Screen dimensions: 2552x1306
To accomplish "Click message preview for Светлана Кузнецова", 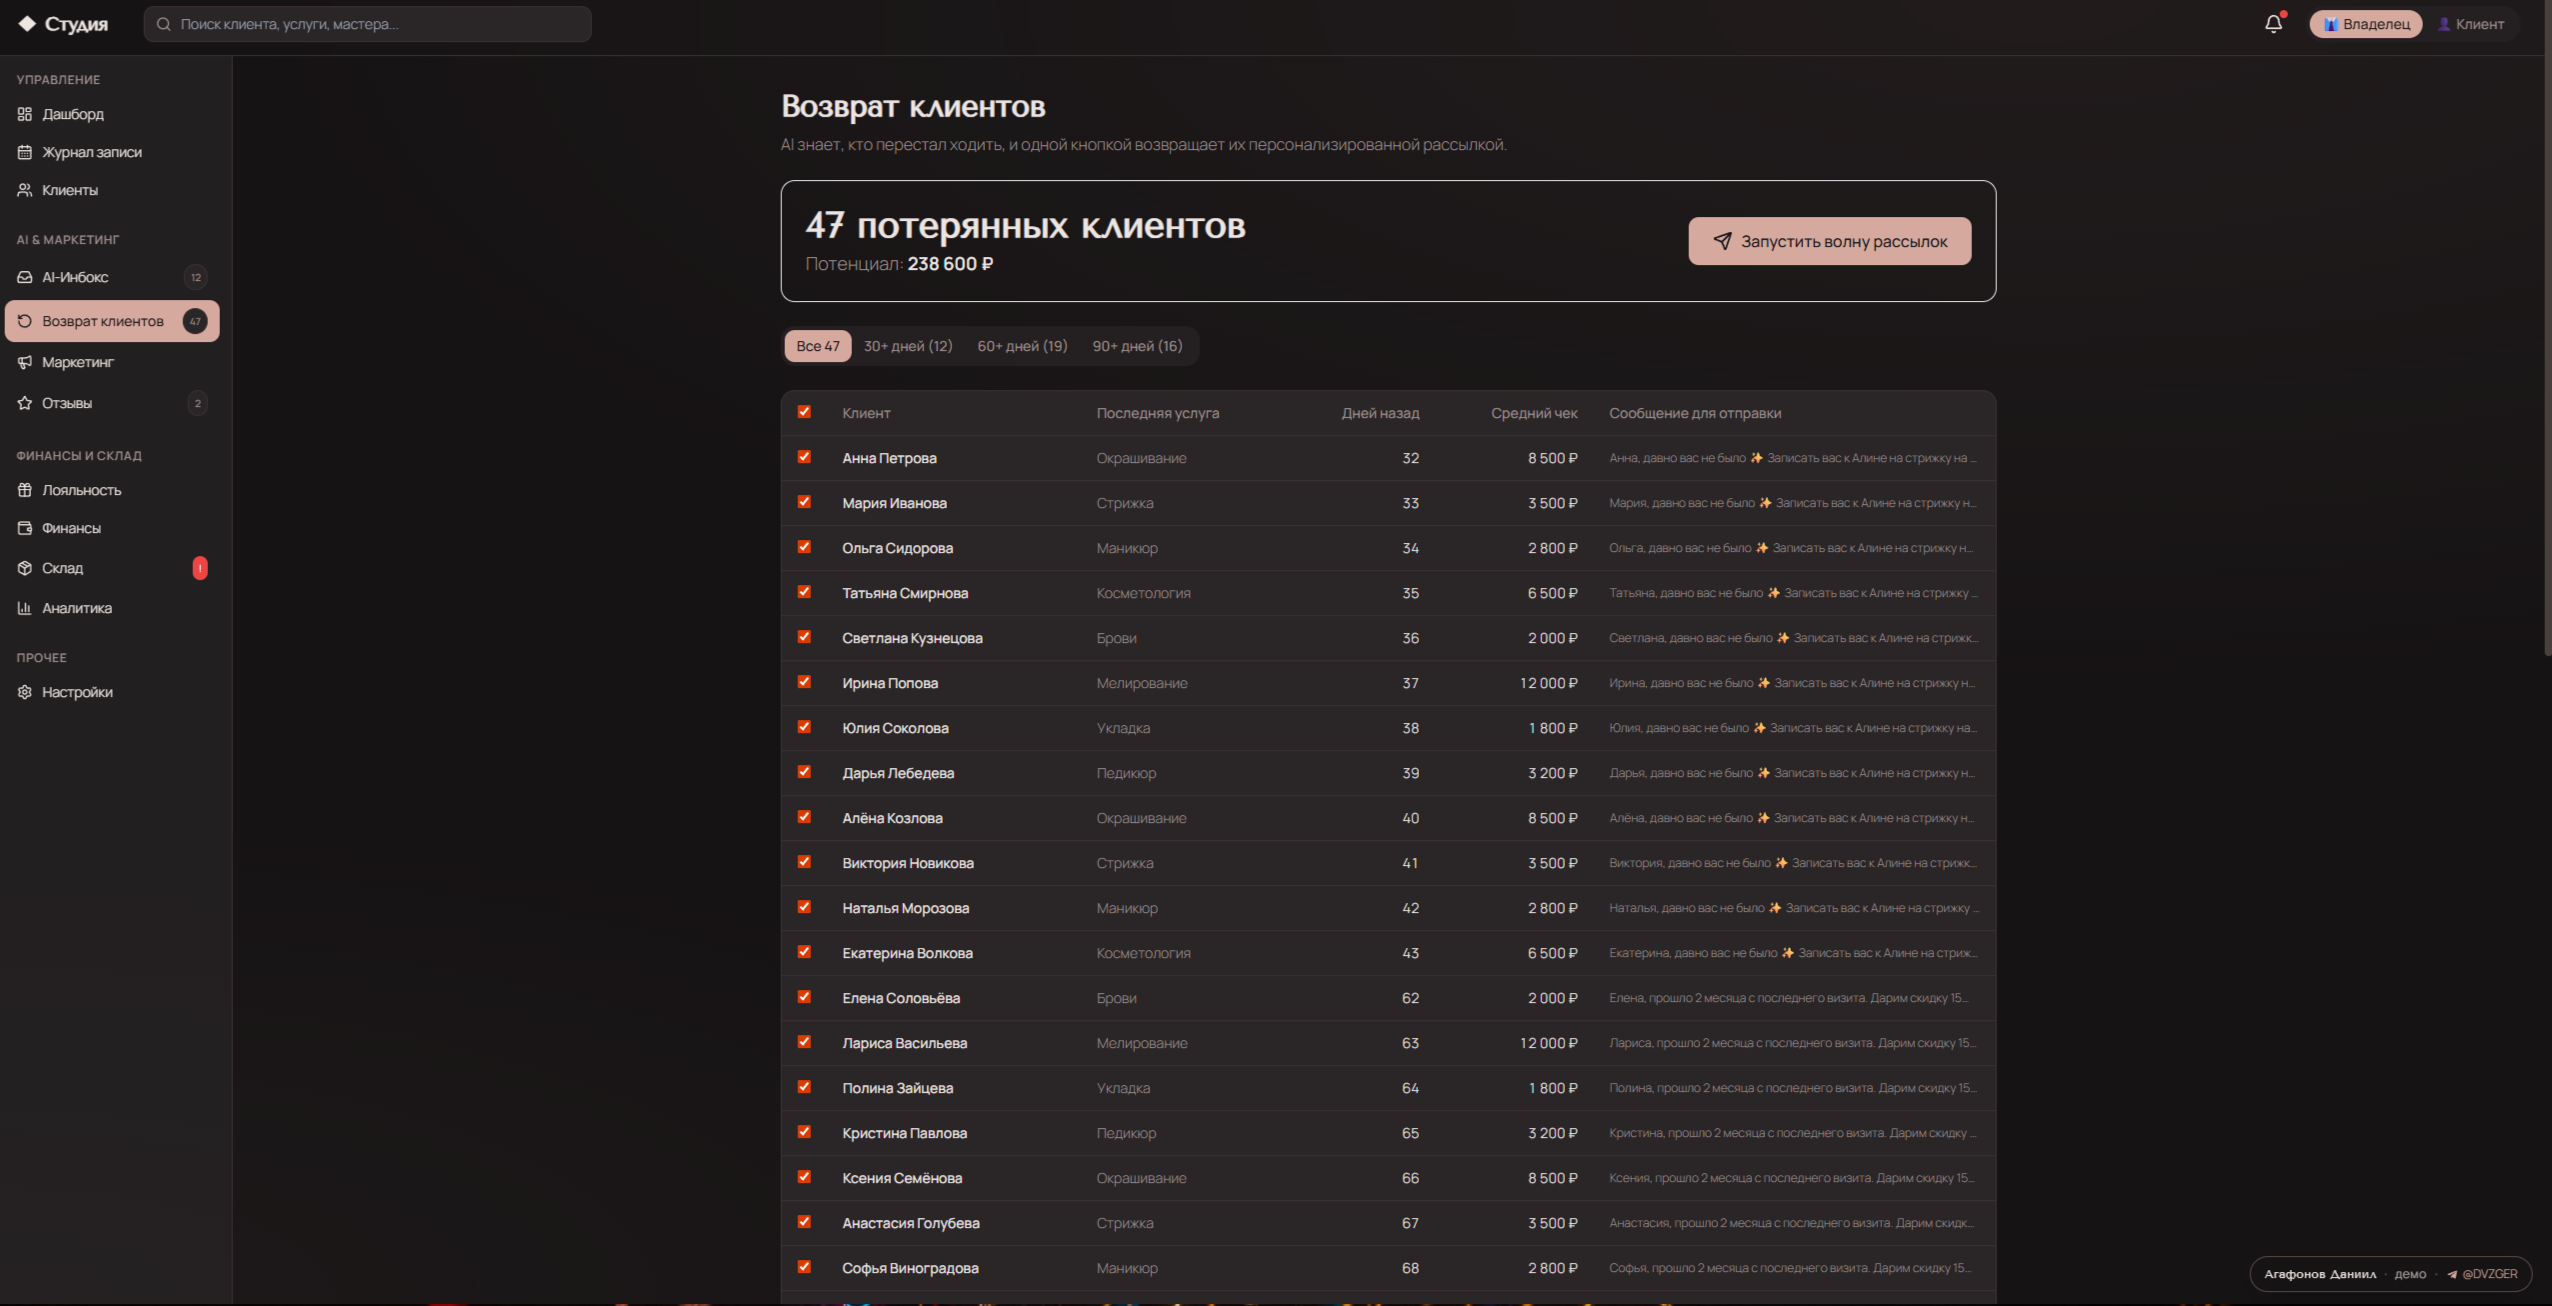I will [1793, 638].
